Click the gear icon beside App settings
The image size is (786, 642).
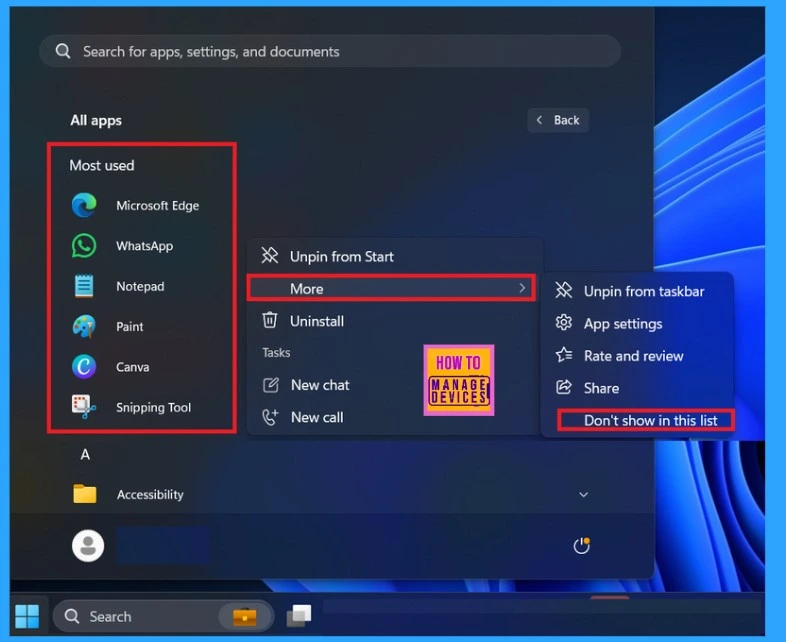pos(564,323)
